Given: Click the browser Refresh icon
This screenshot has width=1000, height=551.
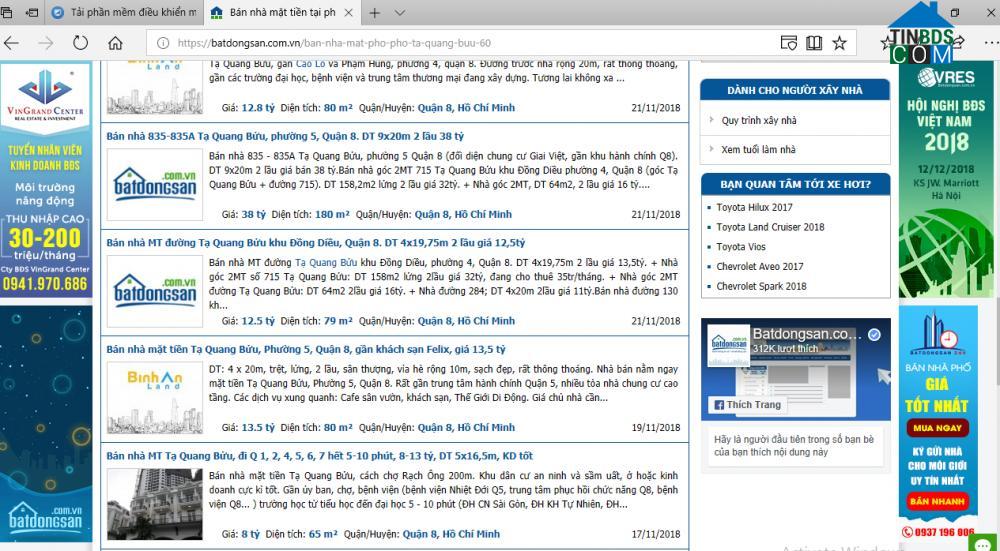Looking at the screenshot, I should [x=79, y=43].
